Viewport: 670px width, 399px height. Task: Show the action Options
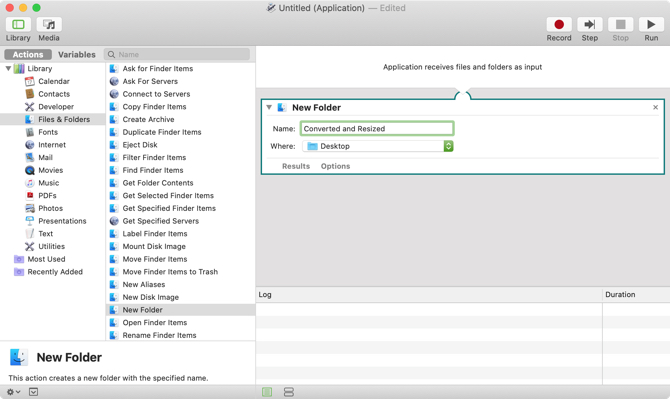(x=335, y=166)
